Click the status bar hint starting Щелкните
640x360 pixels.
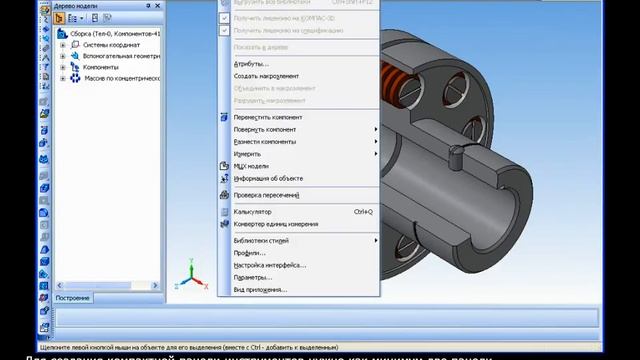point(189,347)
